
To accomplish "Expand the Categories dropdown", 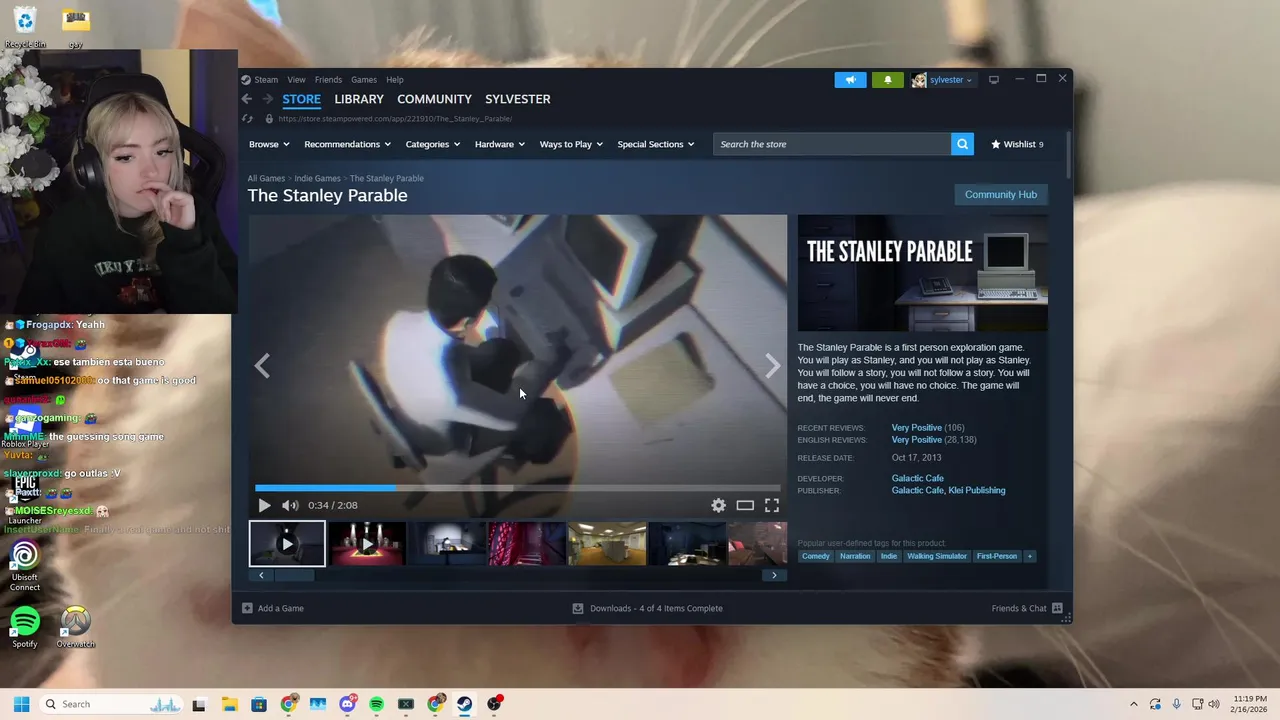I will click(x=432, y=144).
